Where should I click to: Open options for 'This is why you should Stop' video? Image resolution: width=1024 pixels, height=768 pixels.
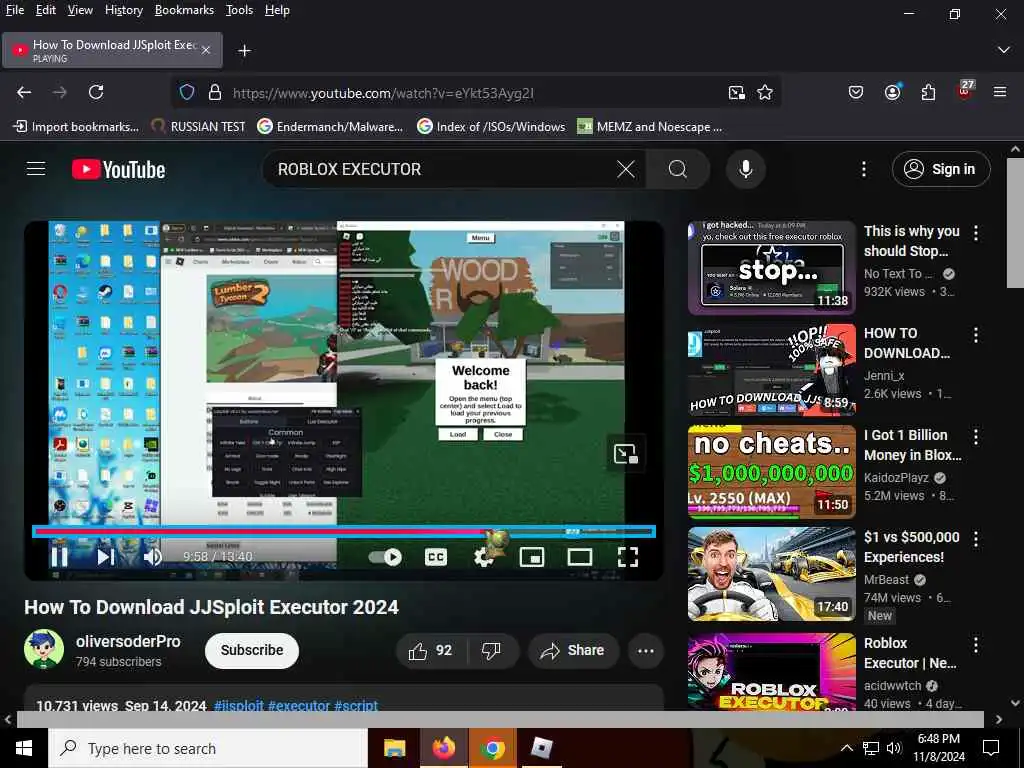coord(976,232)
